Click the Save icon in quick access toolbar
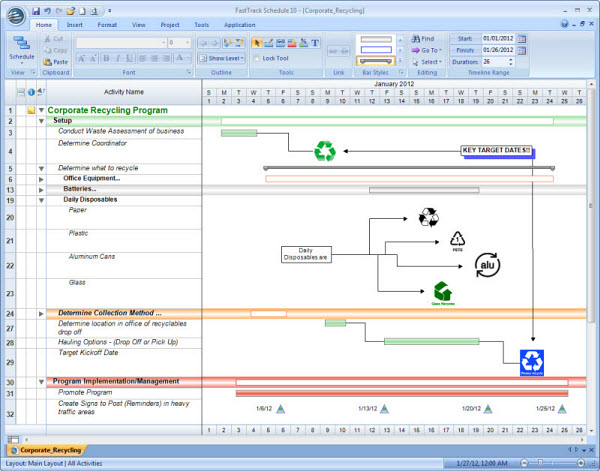The height and width of the screenshot is (471, 600). (x=36, y=10)
